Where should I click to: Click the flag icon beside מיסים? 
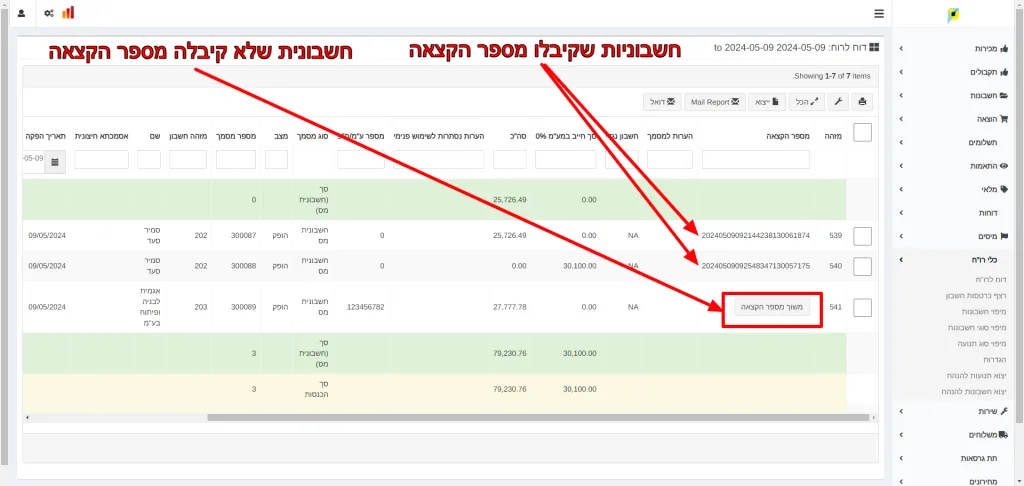(1004, 236)
